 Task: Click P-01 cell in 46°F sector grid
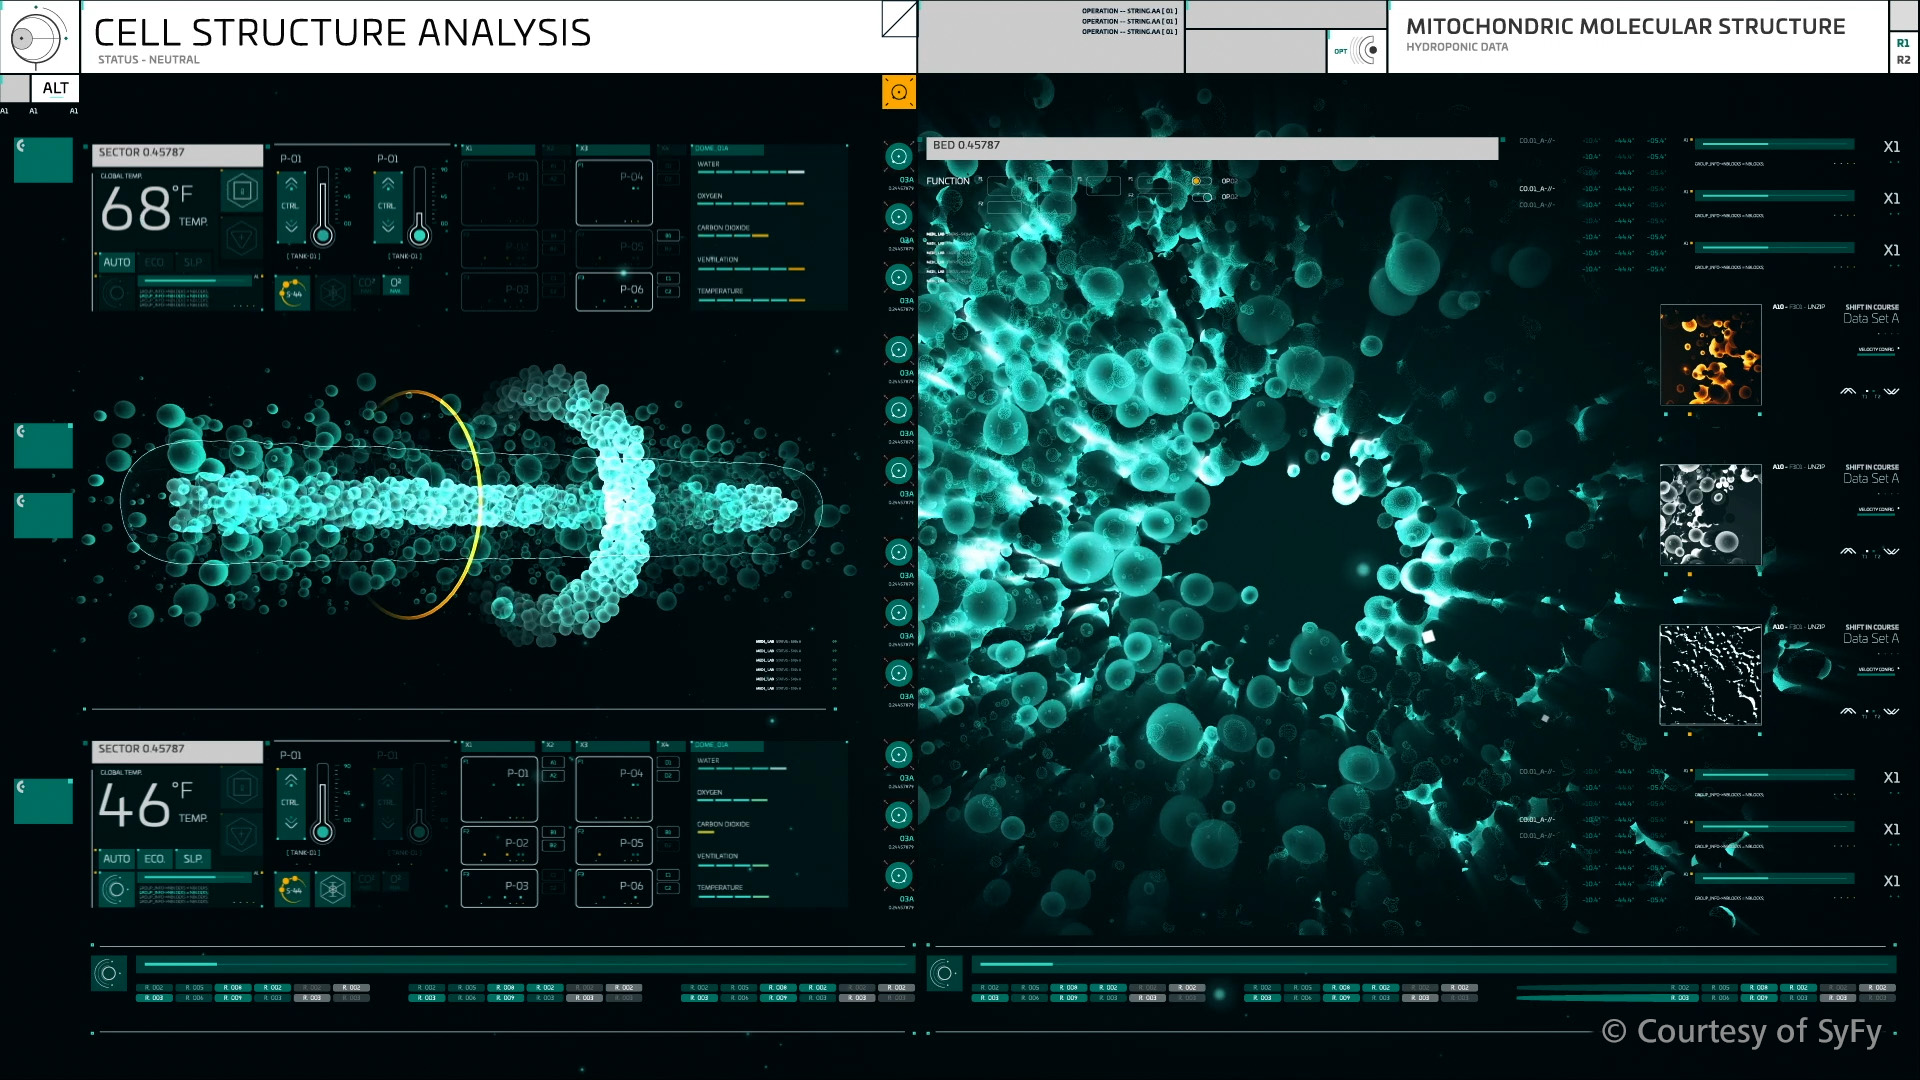(499, 789)
